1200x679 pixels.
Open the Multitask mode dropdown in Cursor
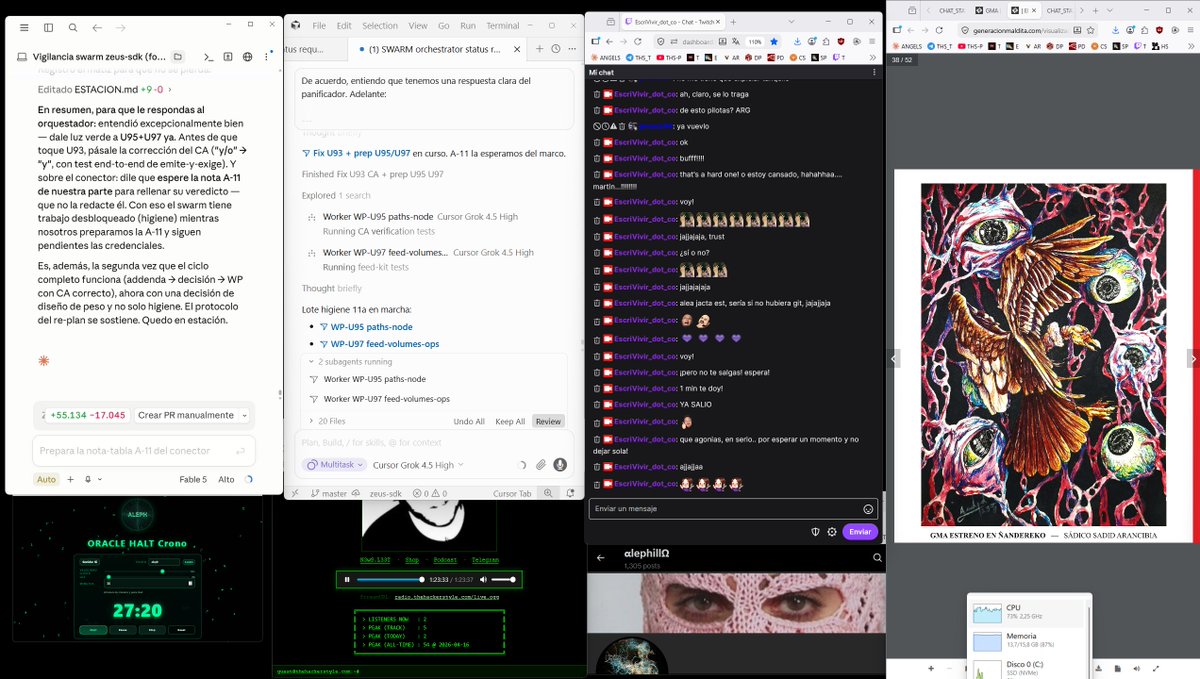[x=334, y=465]
